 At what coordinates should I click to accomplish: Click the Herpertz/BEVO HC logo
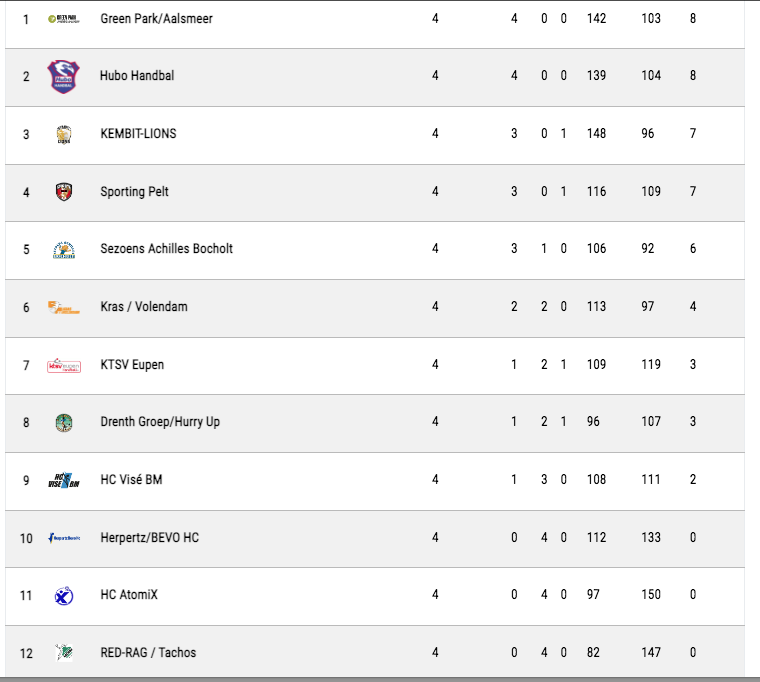63,538
